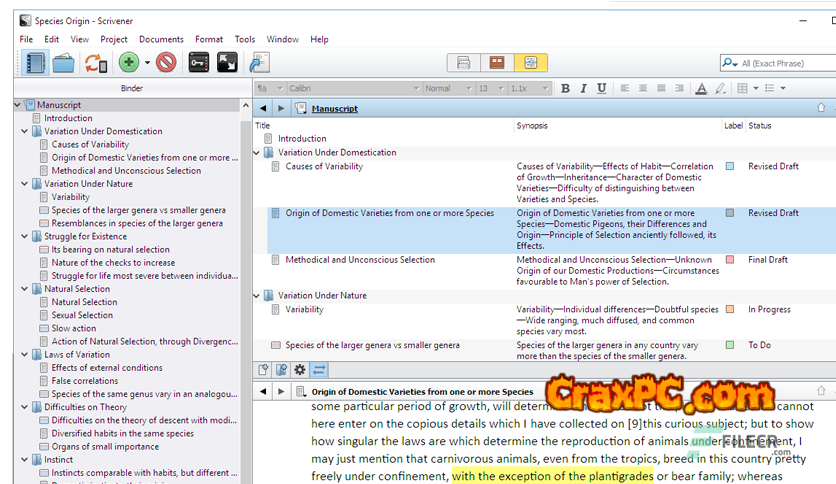This screenshot has height=484, width=836.
Task: Toggle the Binder panel icon
Action: click(35, 63)
